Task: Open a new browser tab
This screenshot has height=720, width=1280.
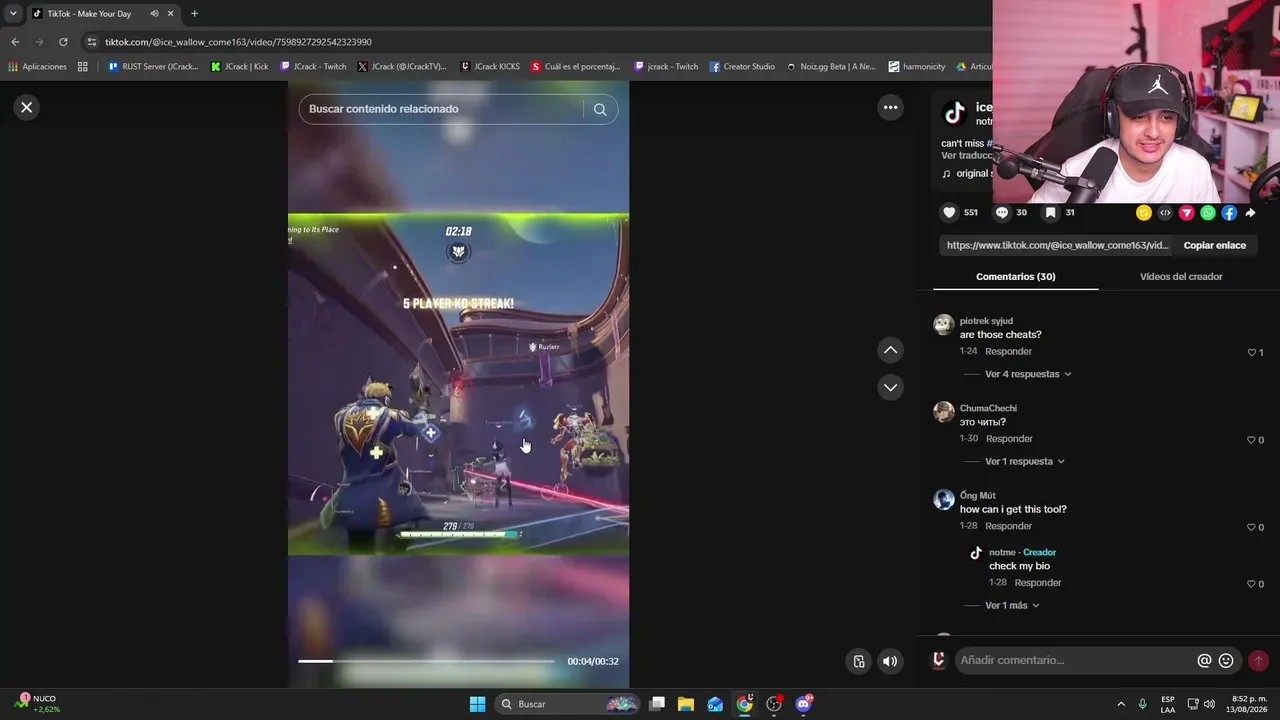Action: [x=194, y=14]
